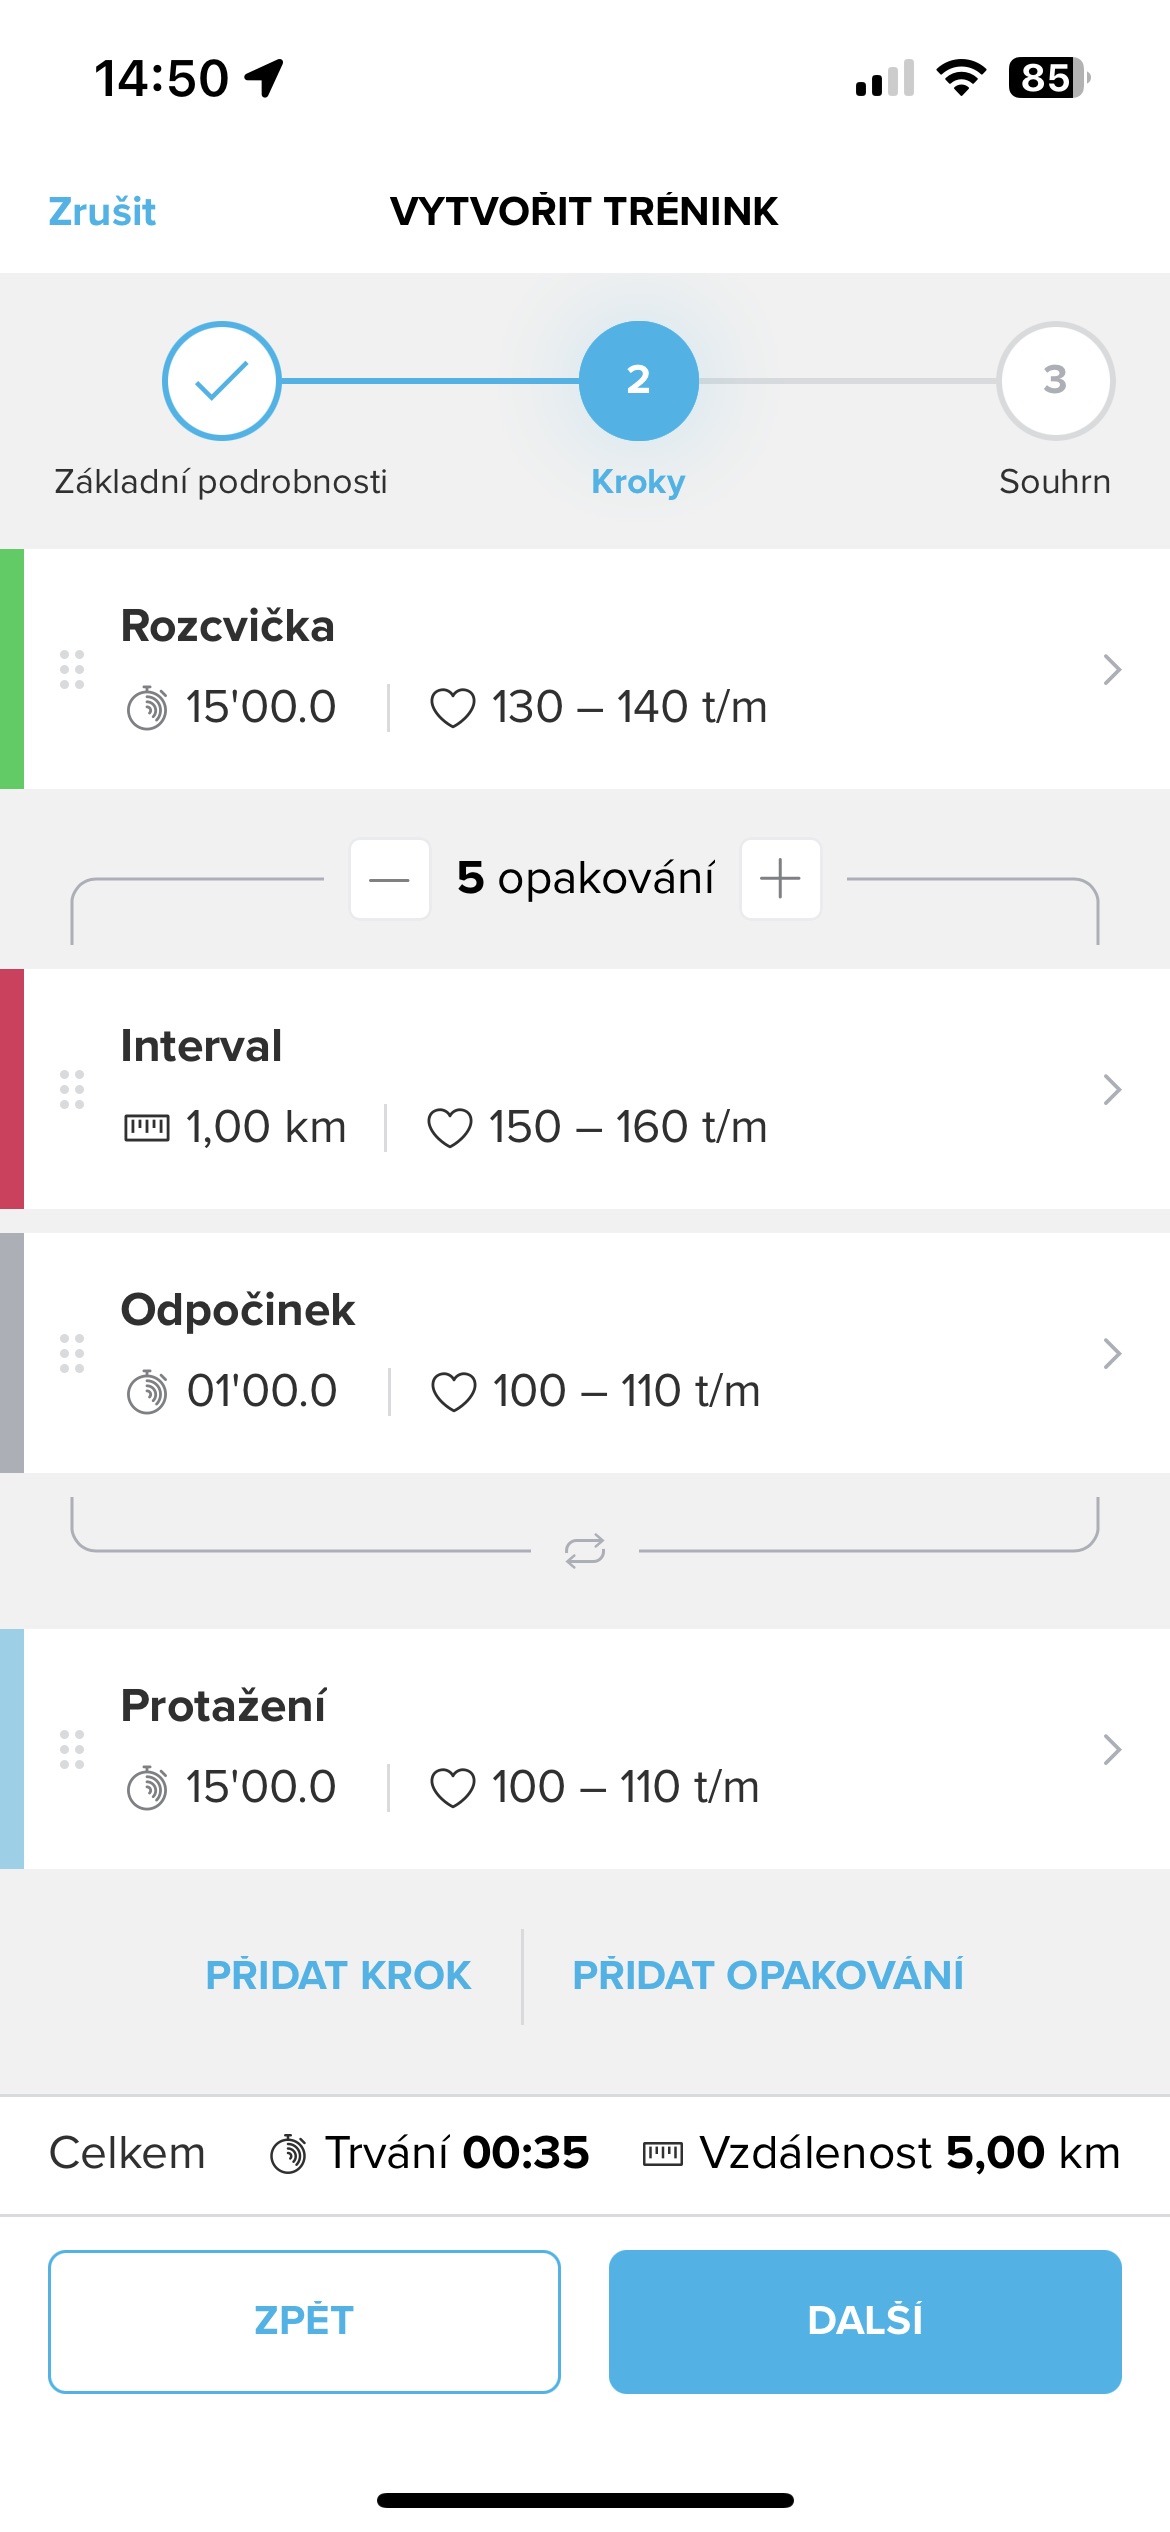Go to step 2 Kroky

[x=638, y=381]
